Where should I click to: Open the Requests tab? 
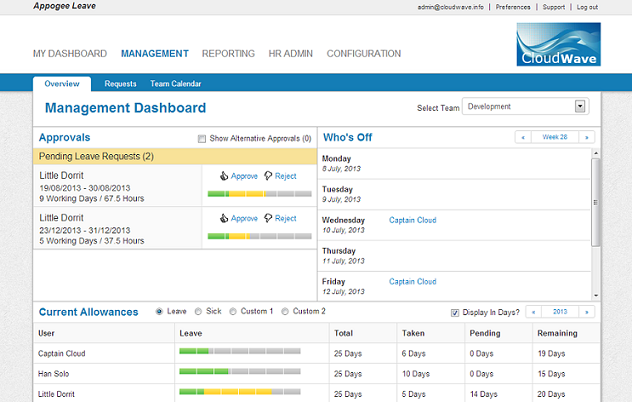(x=120, y=84)
